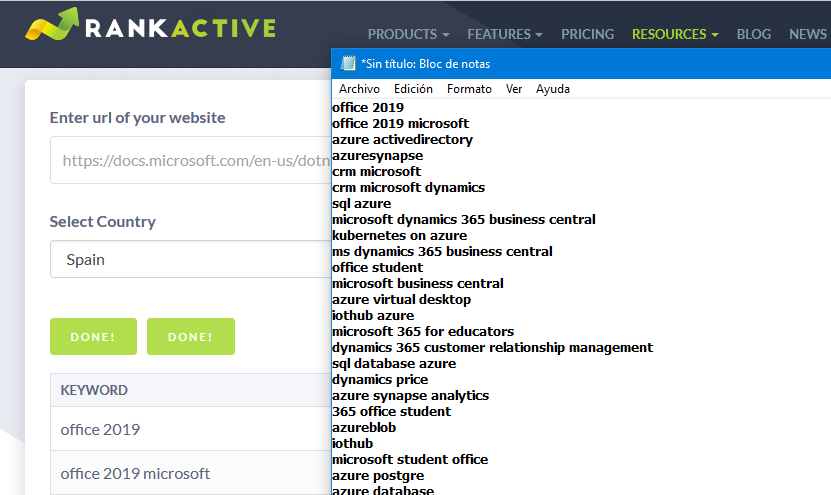Select 'office 2019 microsoft' table row on webpage

tap(191, 473)
